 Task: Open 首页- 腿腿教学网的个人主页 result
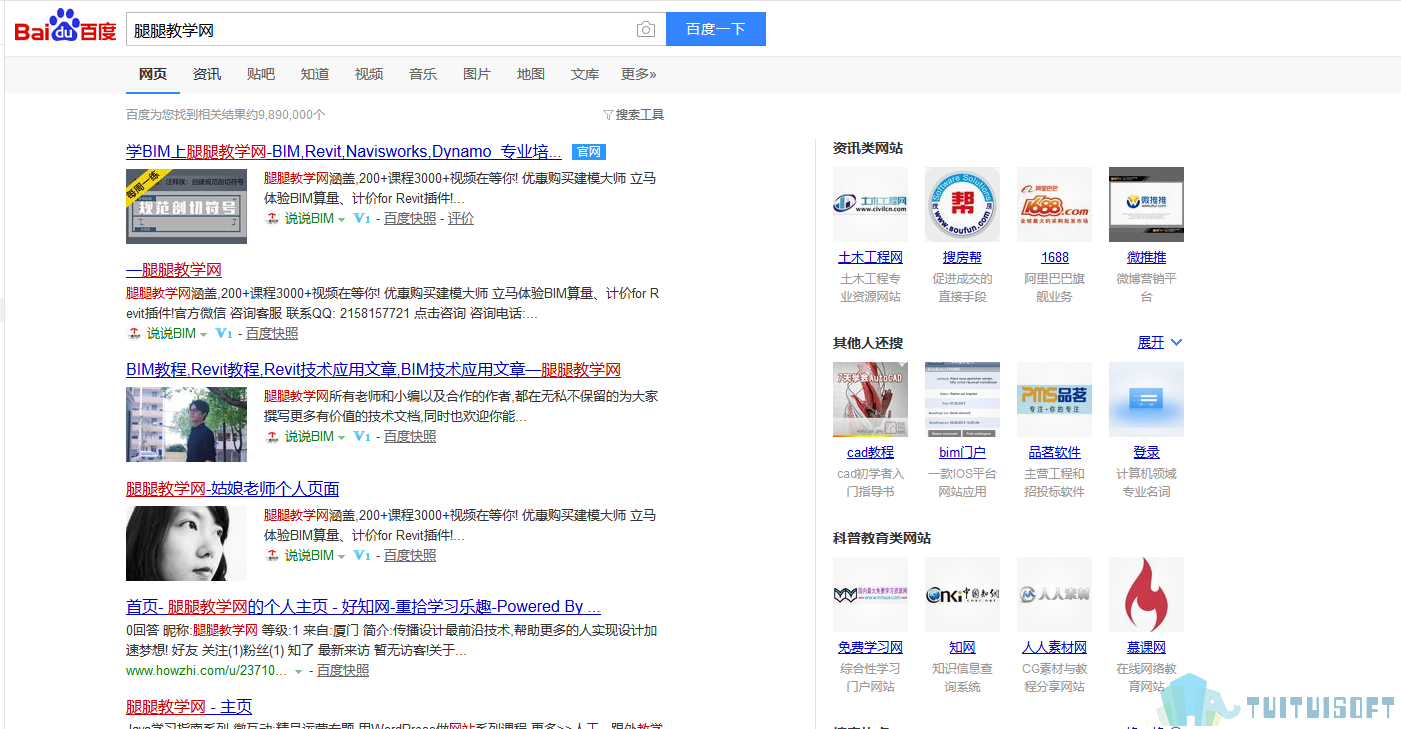363,607
